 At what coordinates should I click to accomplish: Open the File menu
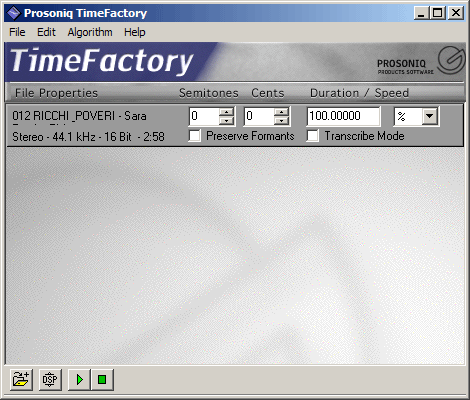click(17, 32)
